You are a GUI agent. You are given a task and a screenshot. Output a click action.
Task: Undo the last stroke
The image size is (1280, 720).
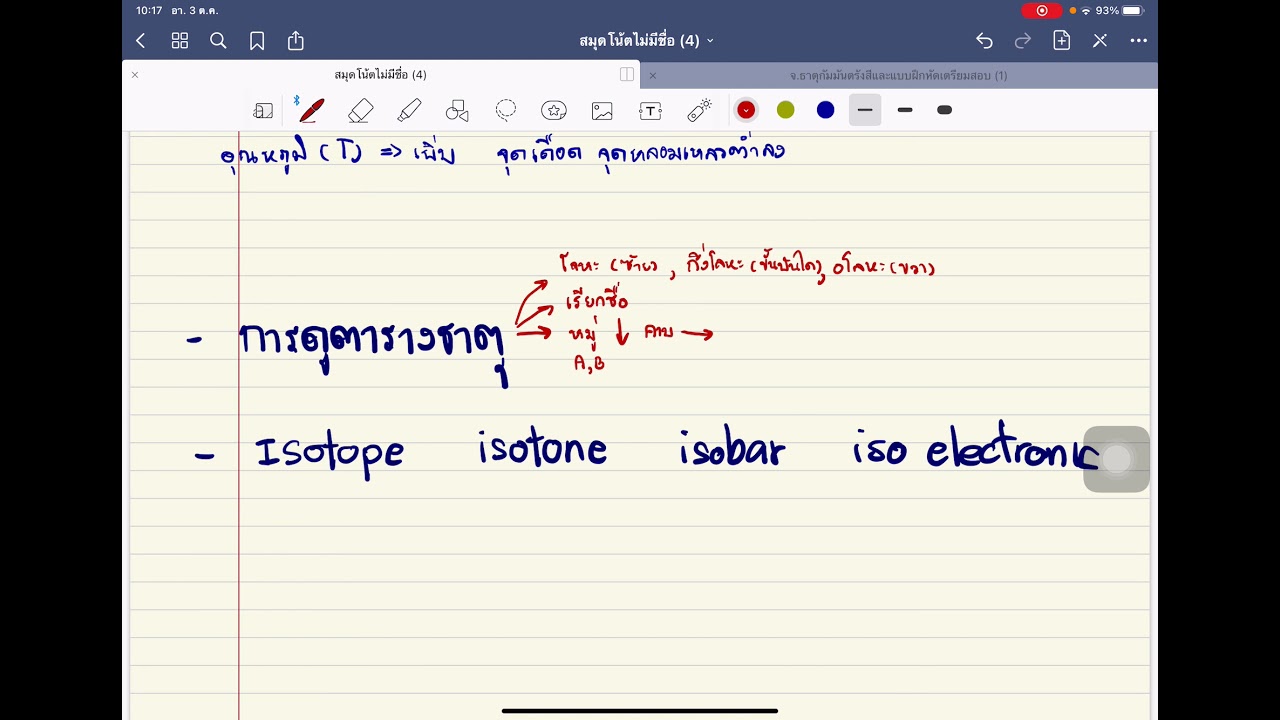[985, 41]
